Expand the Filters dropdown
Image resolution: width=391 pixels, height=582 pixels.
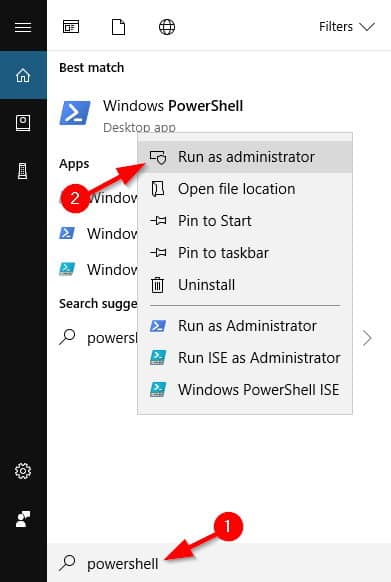point(347,27)
